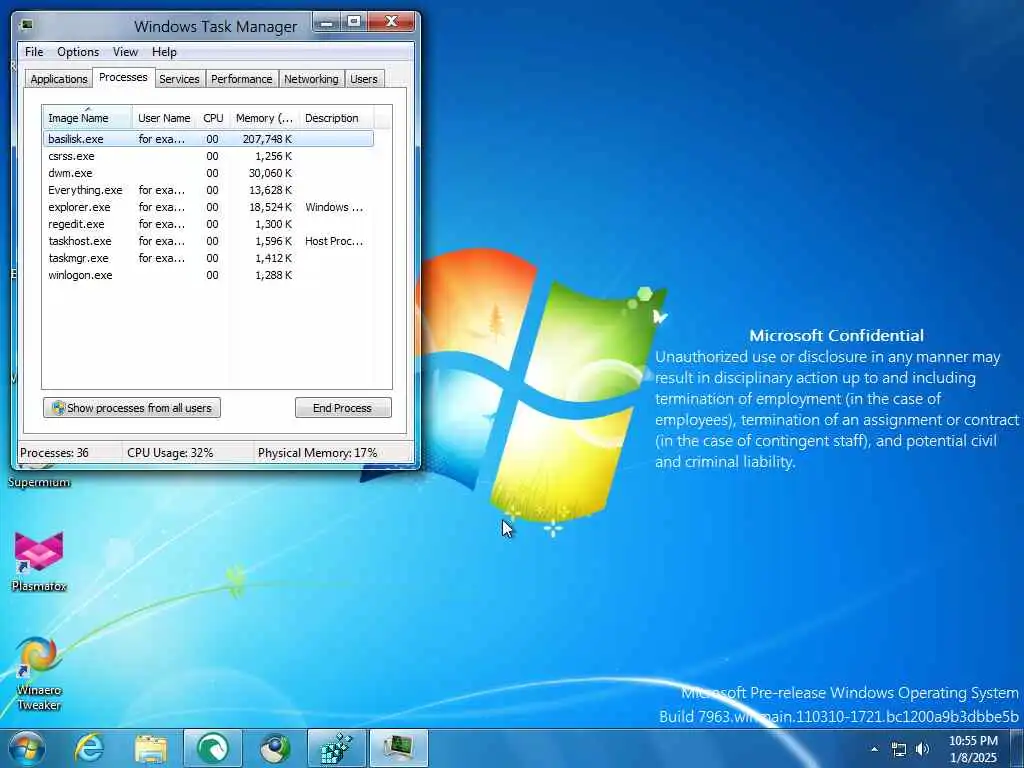
Task: Open the globe browser icon in taskbar
Action: [x=275, y=748]
